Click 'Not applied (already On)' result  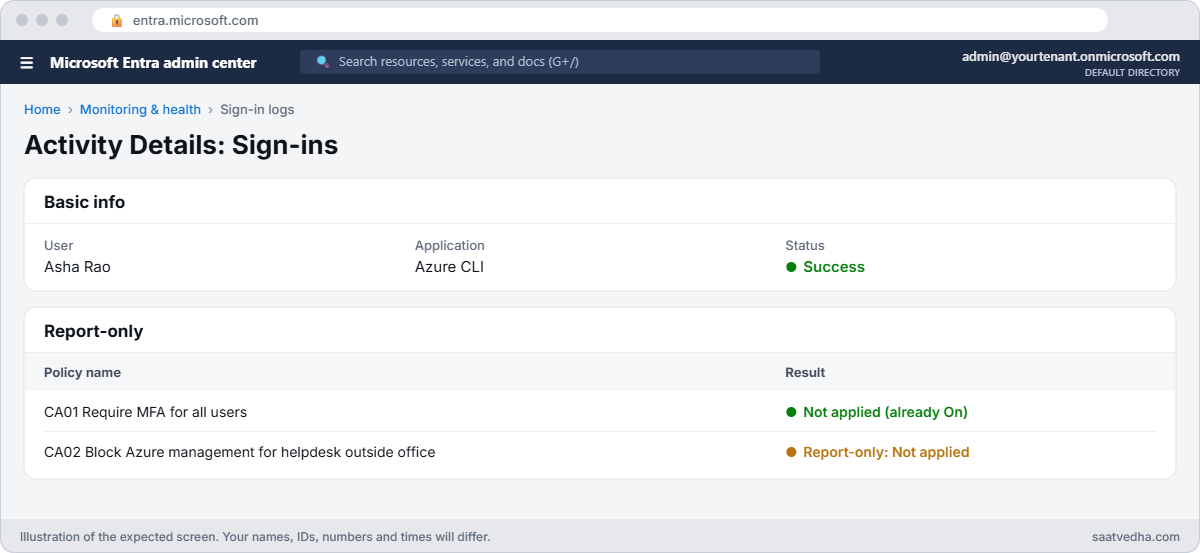coord(876,412)
